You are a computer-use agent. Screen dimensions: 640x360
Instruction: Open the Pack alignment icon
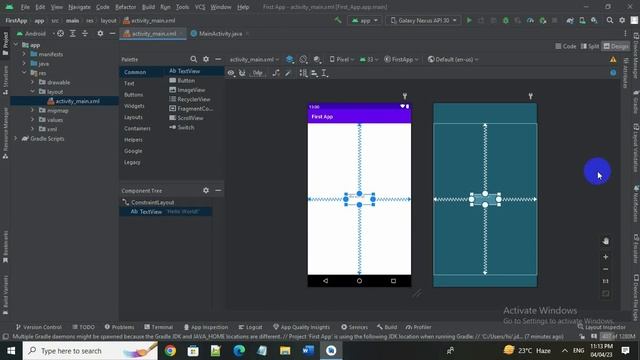tap(303, 73)
